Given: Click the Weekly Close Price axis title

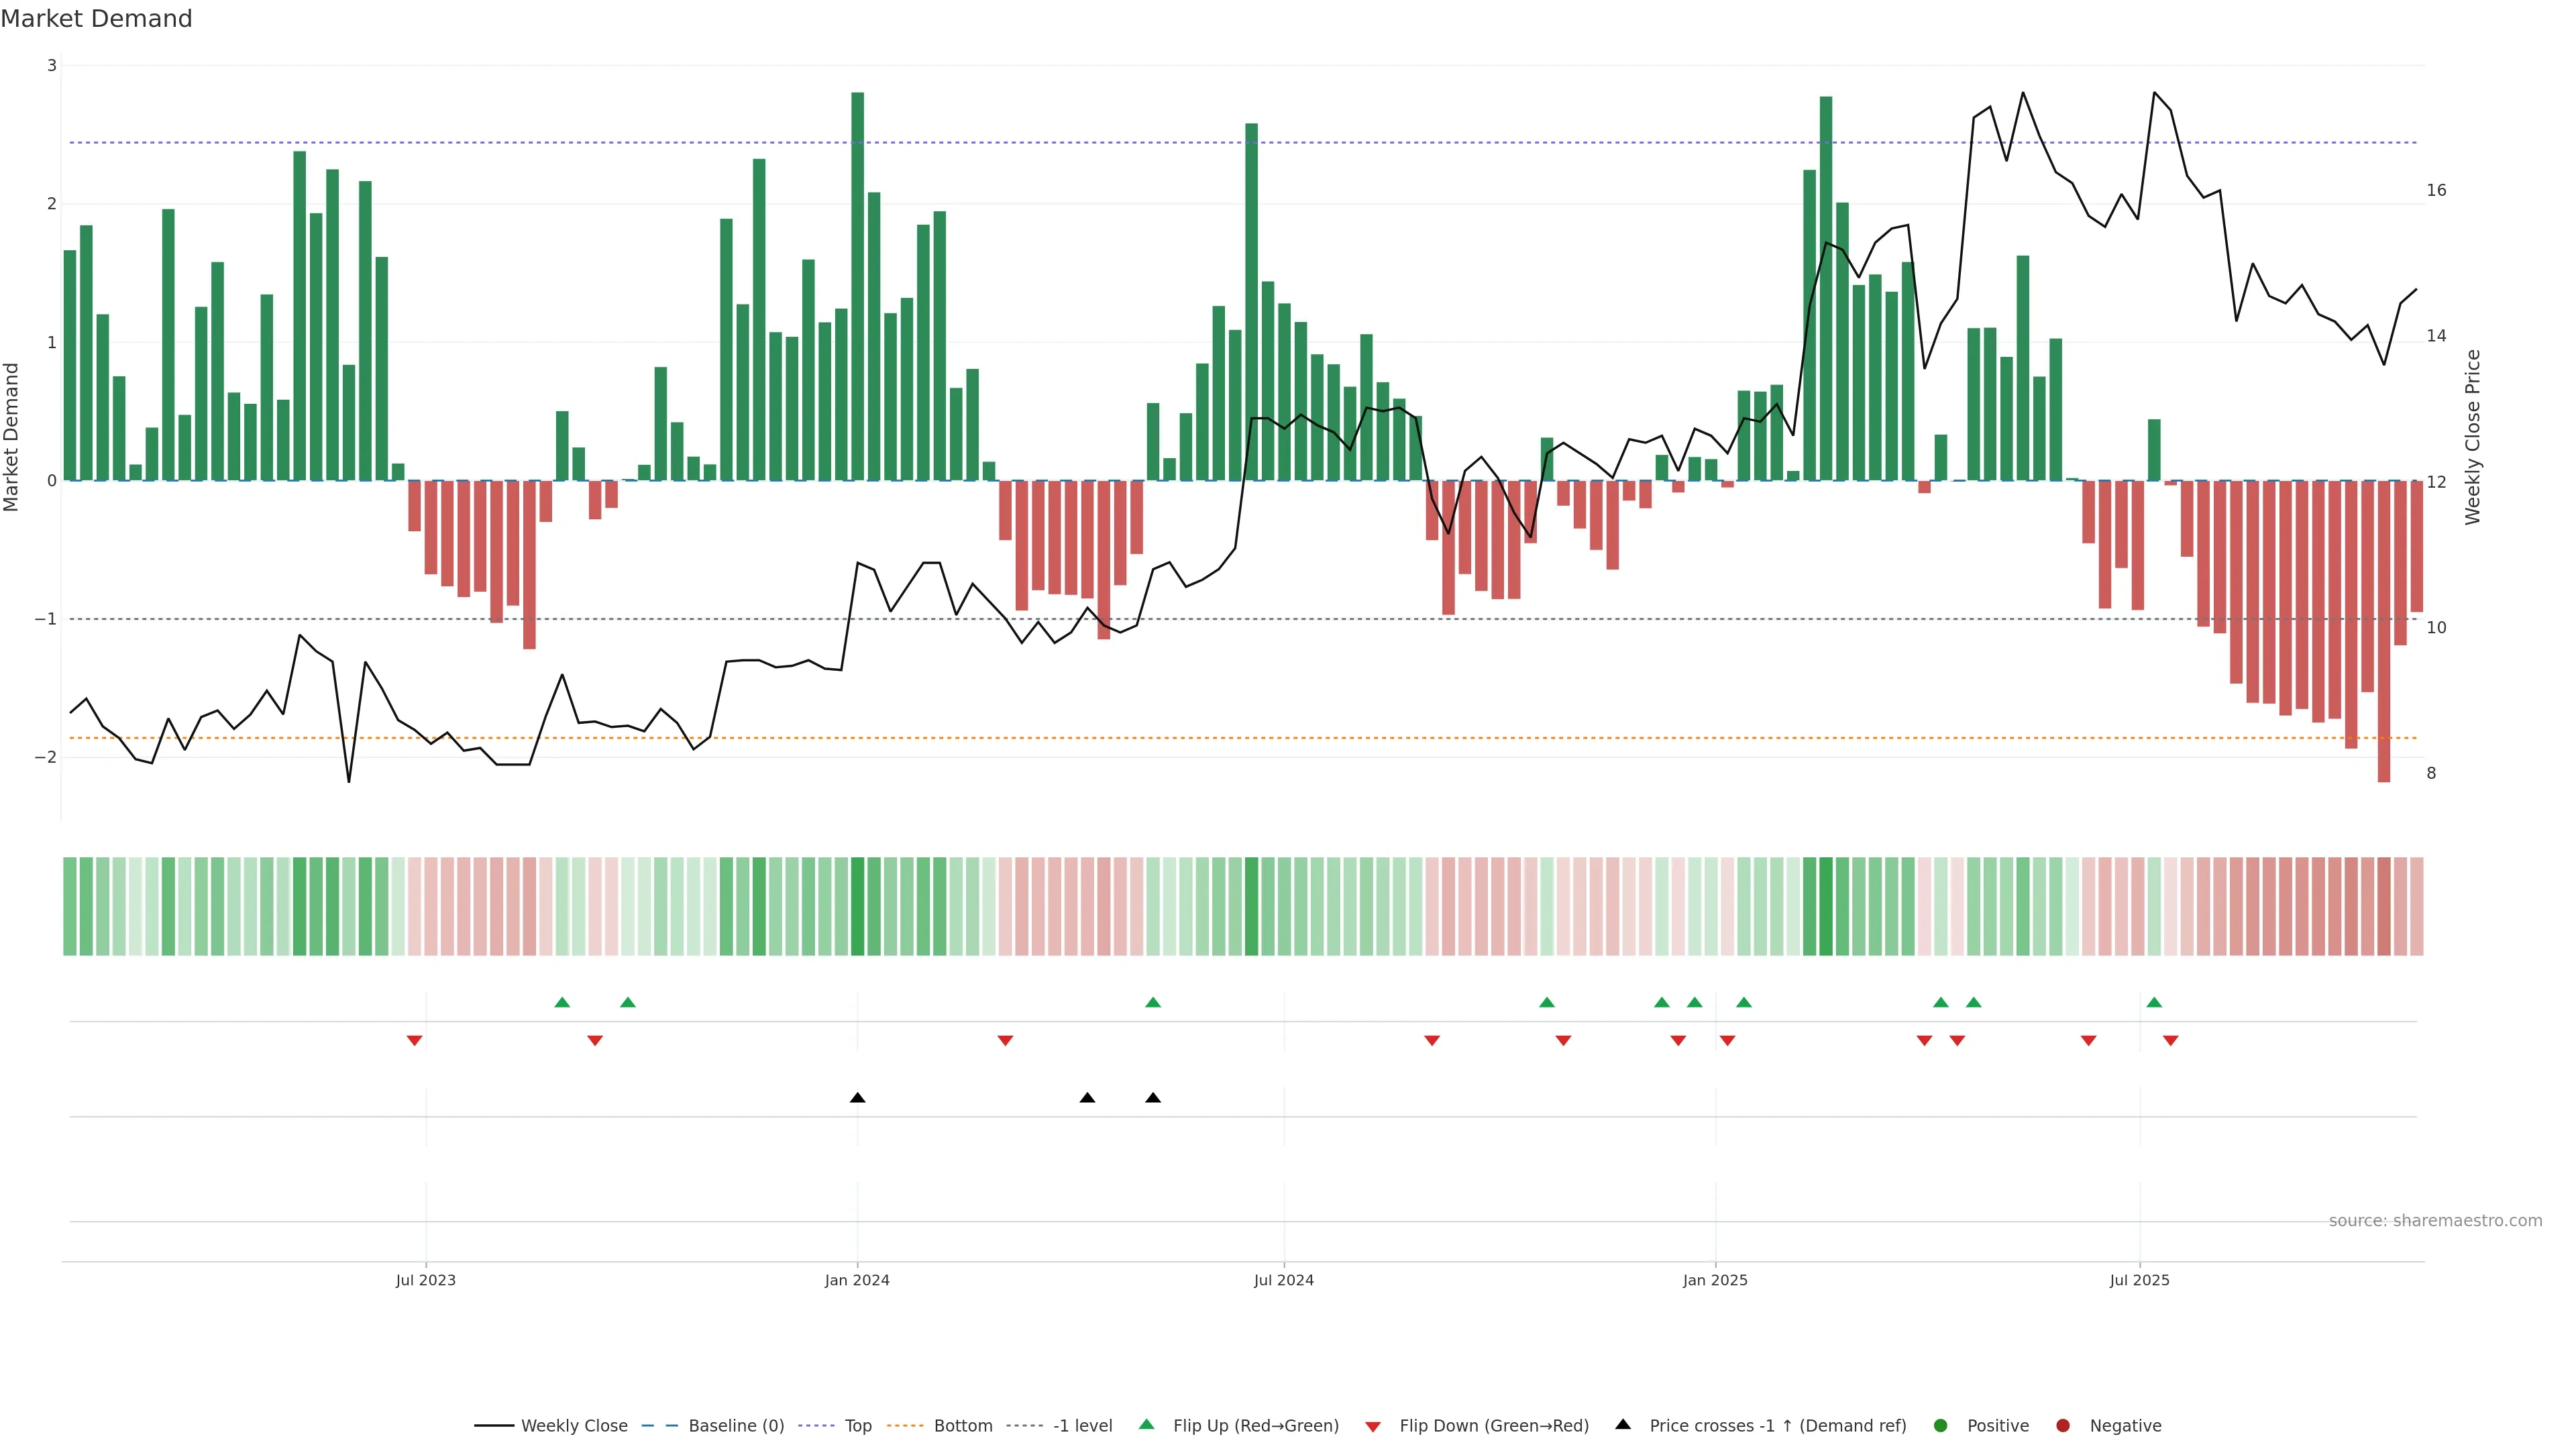Looking at the screenshot, I should point(2473,437).
